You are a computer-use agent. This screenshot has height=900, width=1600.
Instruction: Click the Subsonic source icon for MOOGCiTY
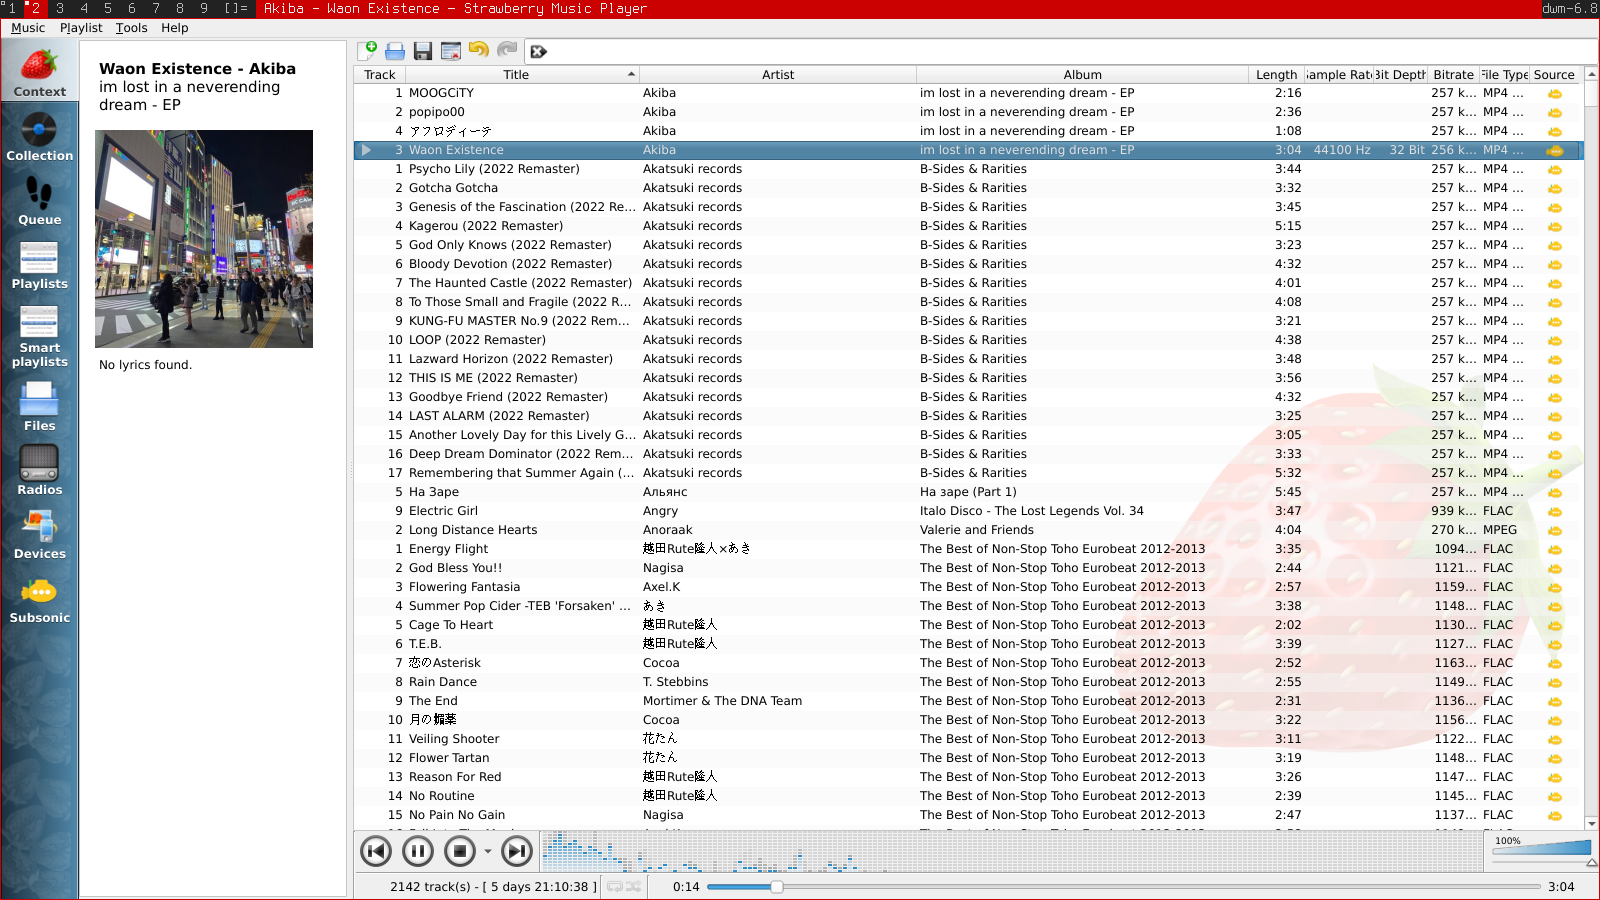pyautogui.click(x=1555, y=93)
